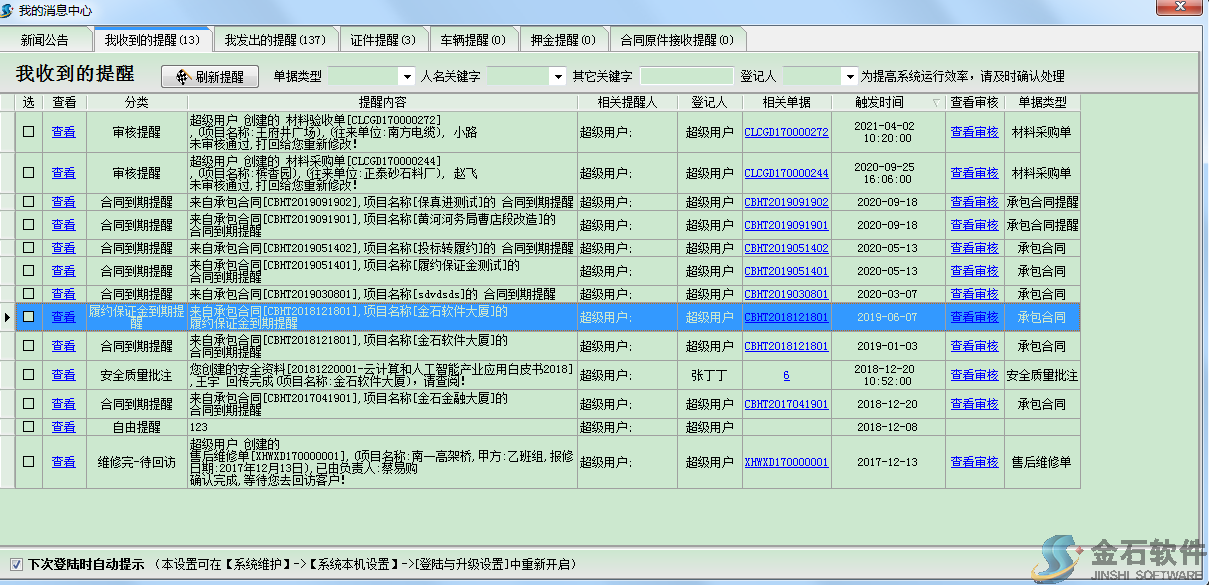Switch to the 新闻公告 tab

[45, 41]
